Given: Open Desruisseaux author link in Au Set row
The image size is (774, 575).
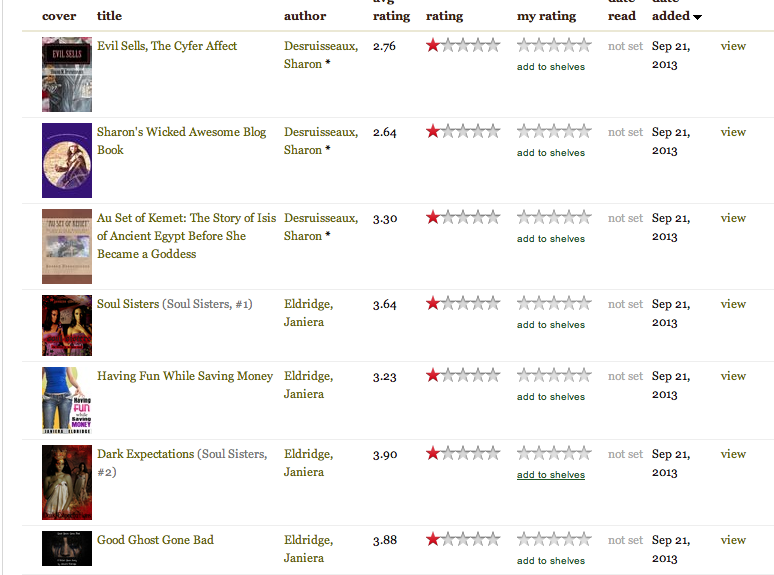Looking at the screenshot, I should point(321,227).
